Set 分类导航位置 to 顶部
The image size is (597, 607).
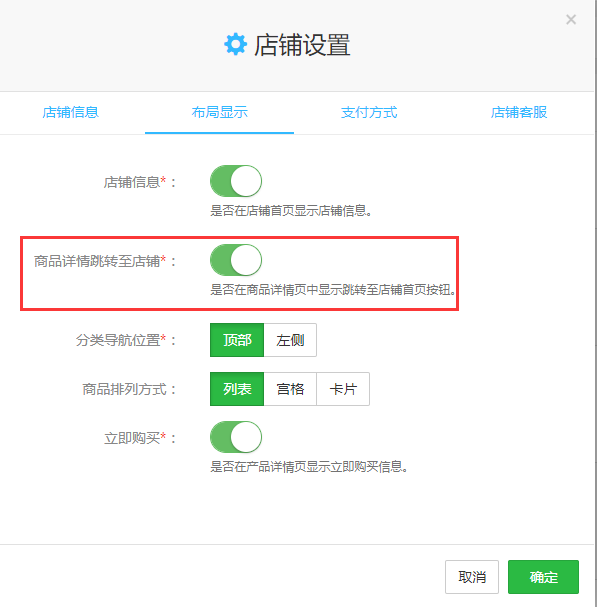point(237,340)
